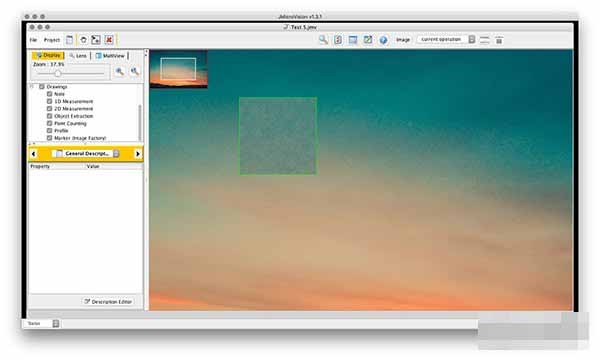Image resolution: width=600 pixels, height=360 pixels.
Task: Collapse the left panel via the divider arrows
Action: coord(146,54)
